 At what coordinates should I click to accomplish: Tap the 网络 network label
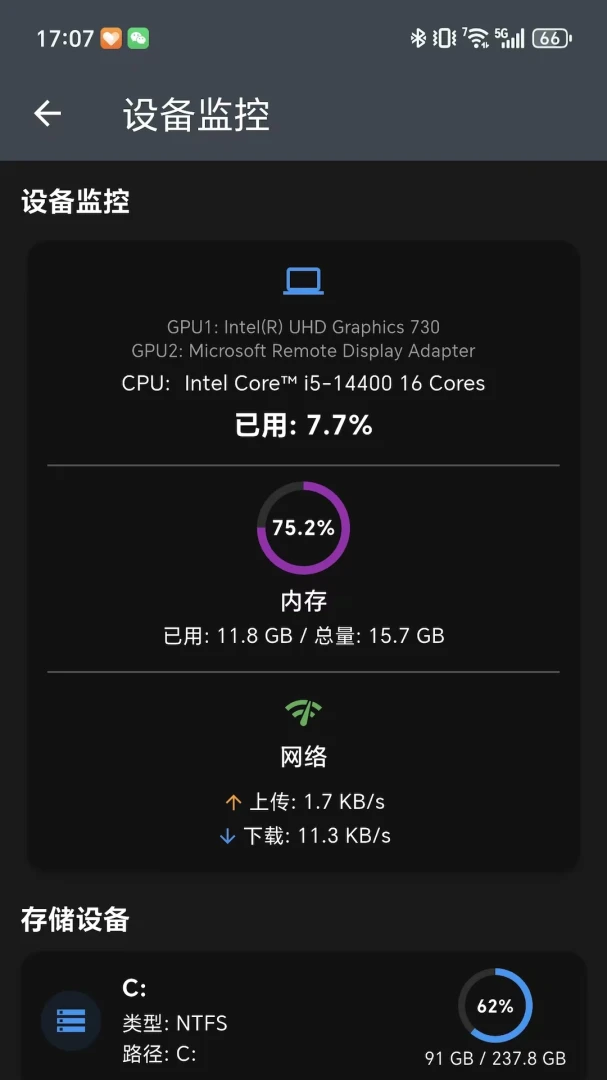[303, 757]
